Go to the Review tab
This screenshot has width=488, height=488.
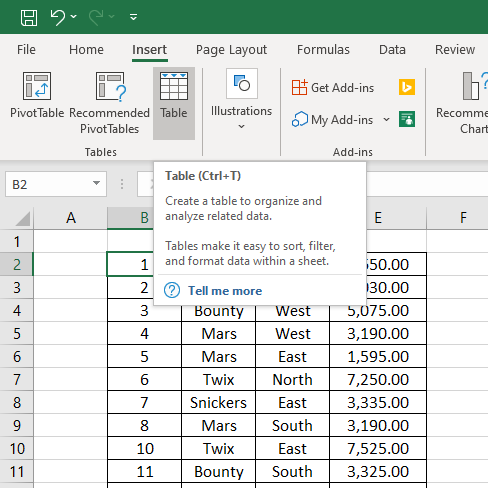tap(455, 50)
